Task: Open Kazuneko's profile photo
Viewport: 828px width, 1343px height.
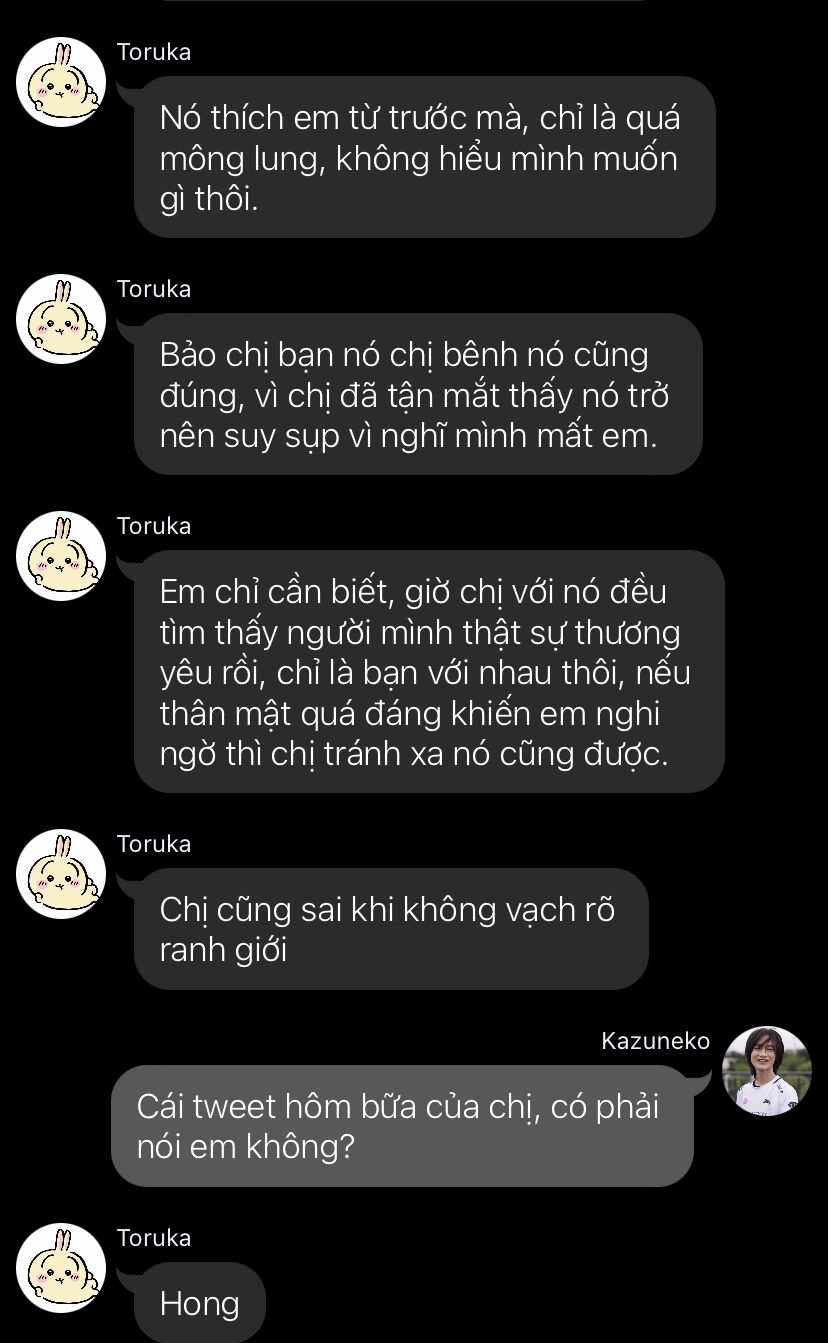Action: coord(767,1071)
